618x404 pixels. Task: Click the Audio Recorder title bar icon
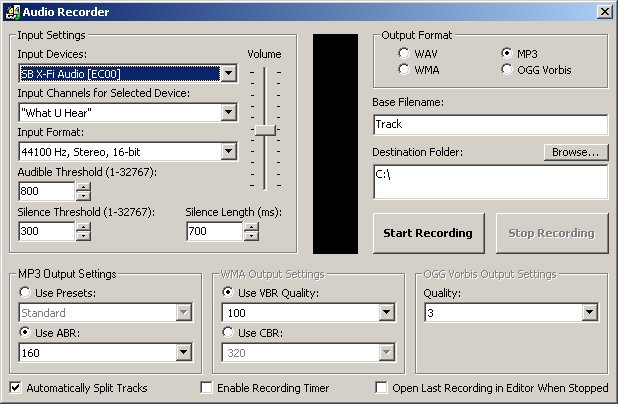pos(11,12)
